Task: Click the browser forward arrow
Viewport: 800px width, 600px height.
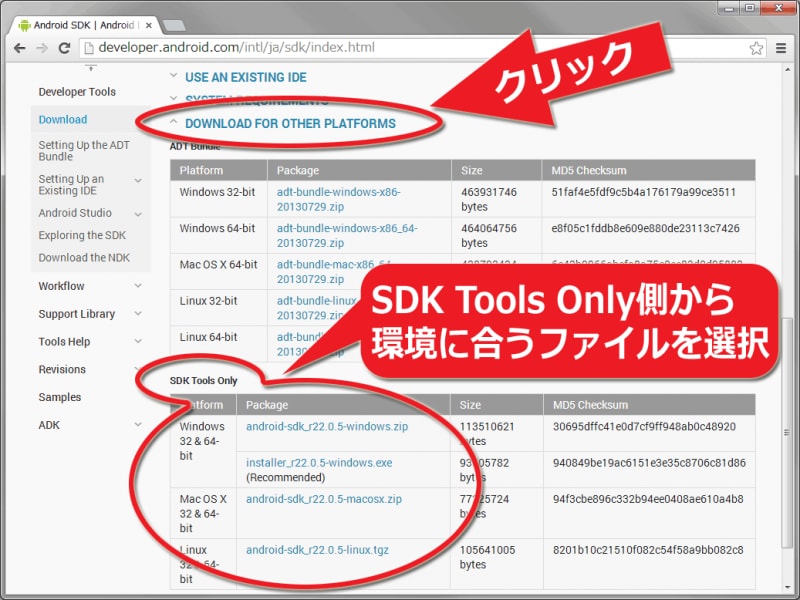Action: (x=43, y=47)
